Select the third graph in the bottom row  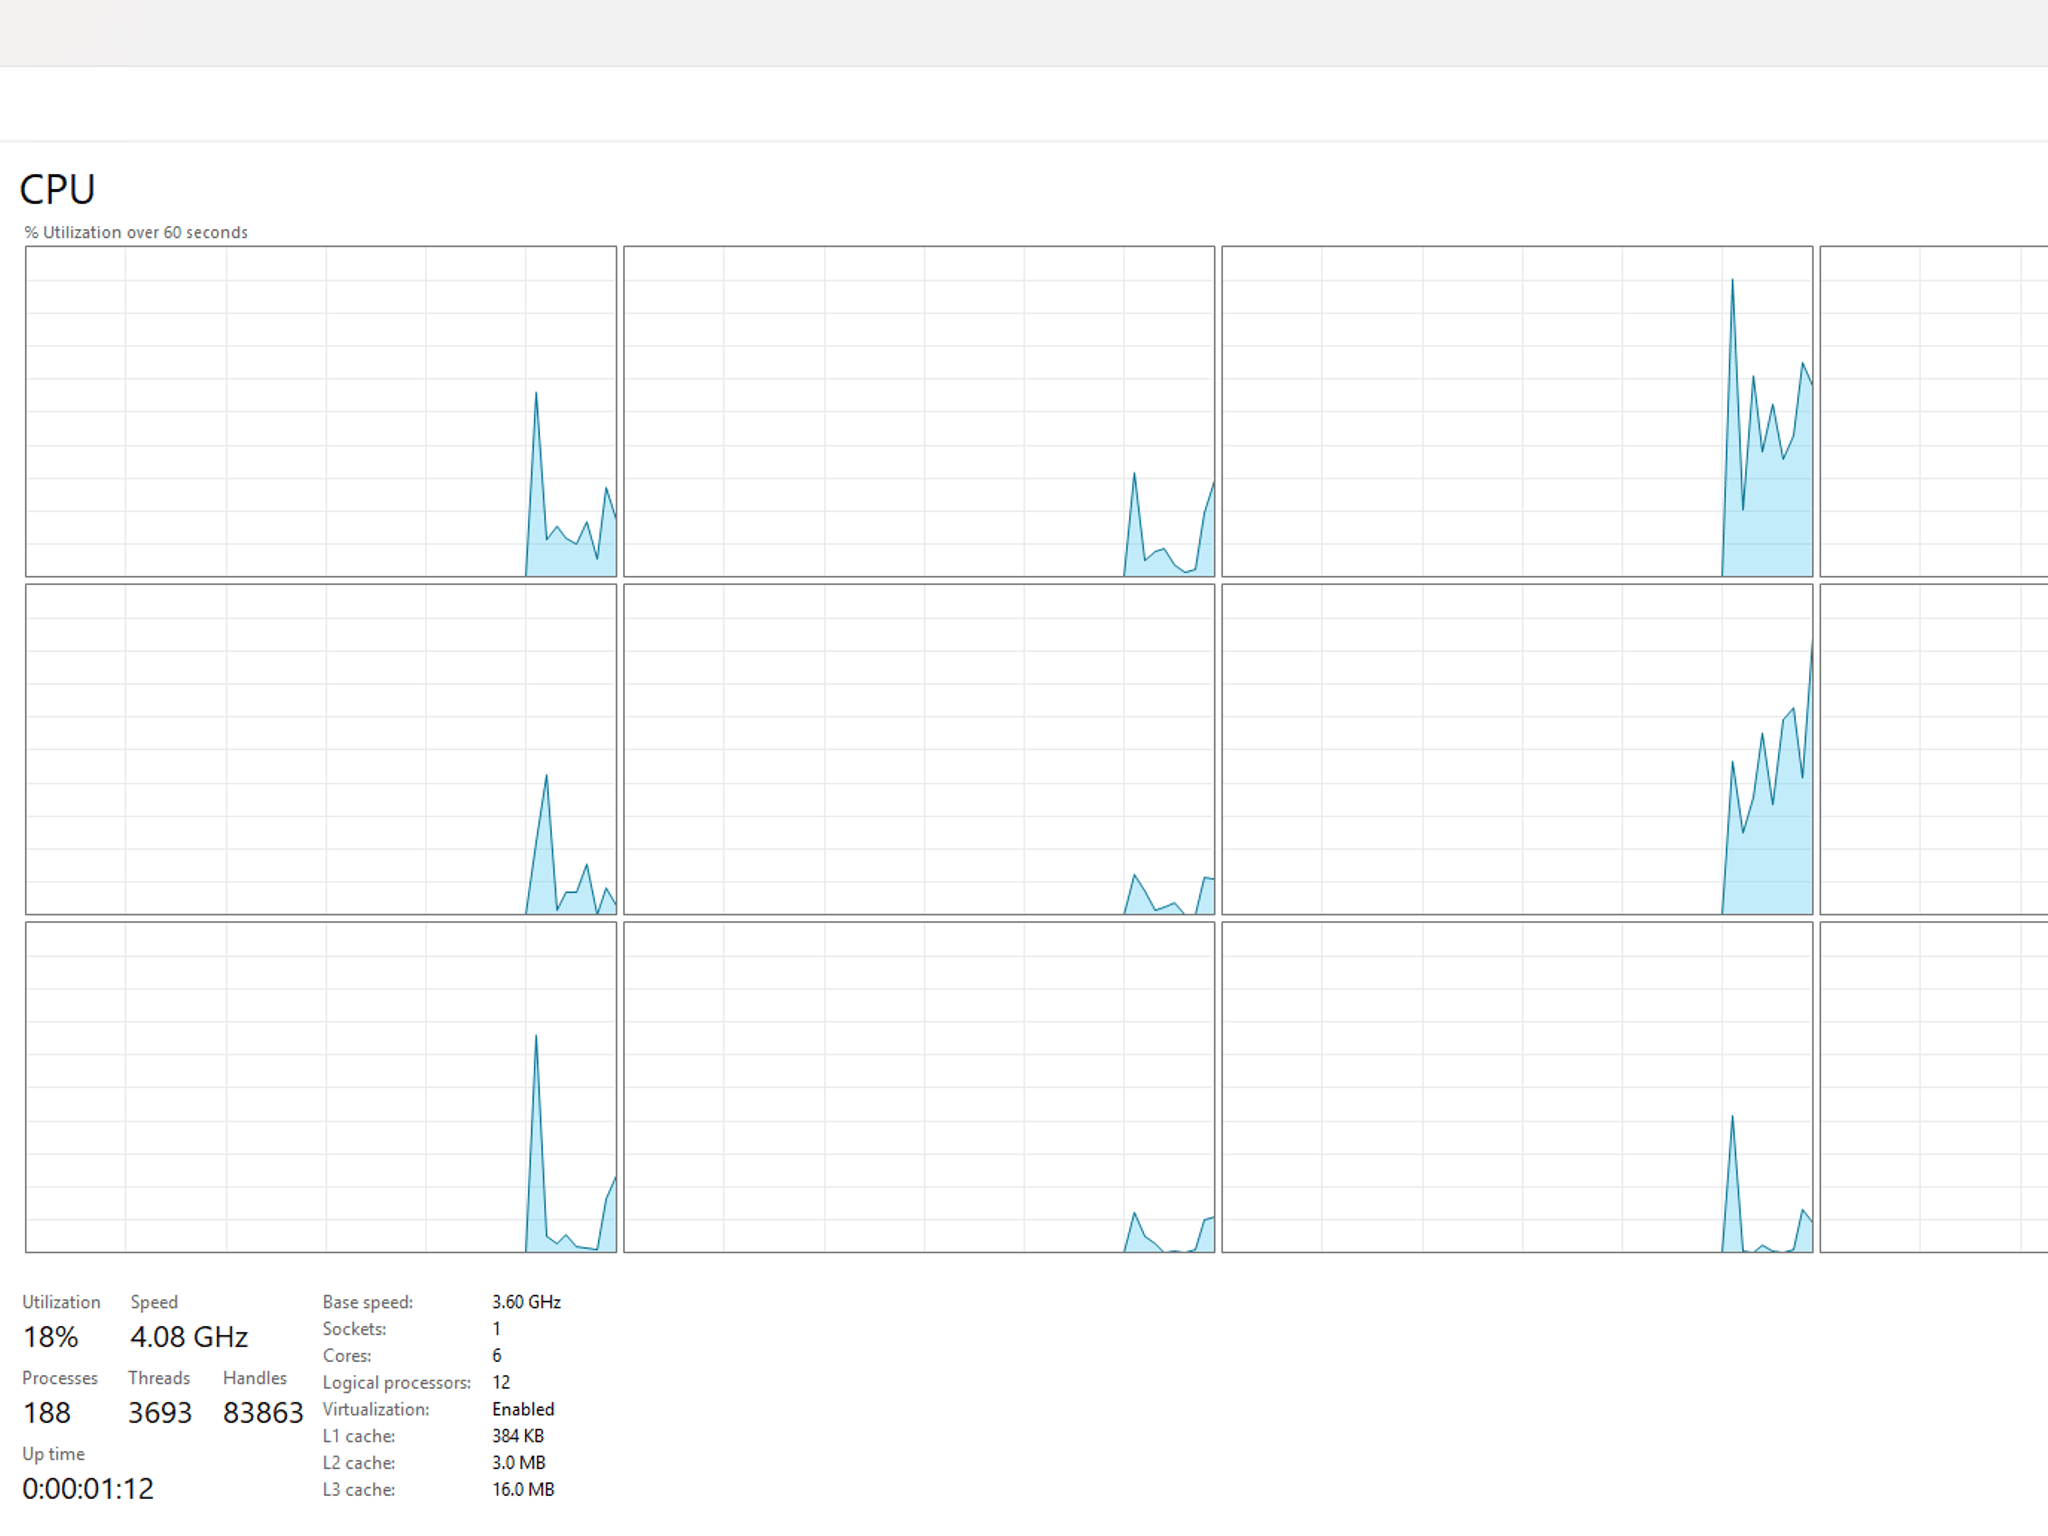click(1517, 1087)
